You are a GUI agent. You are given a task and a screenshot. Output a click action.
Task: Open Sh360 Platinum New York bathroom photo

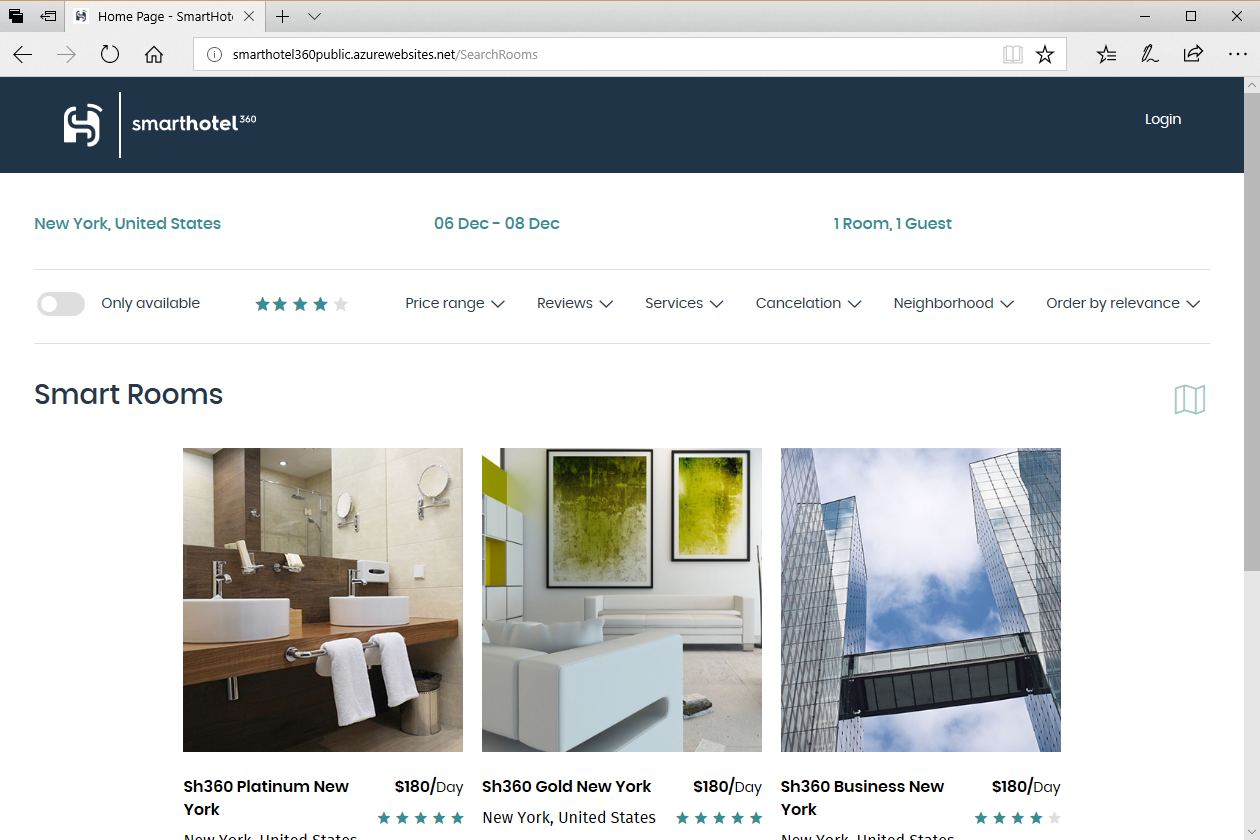(323, 600)
